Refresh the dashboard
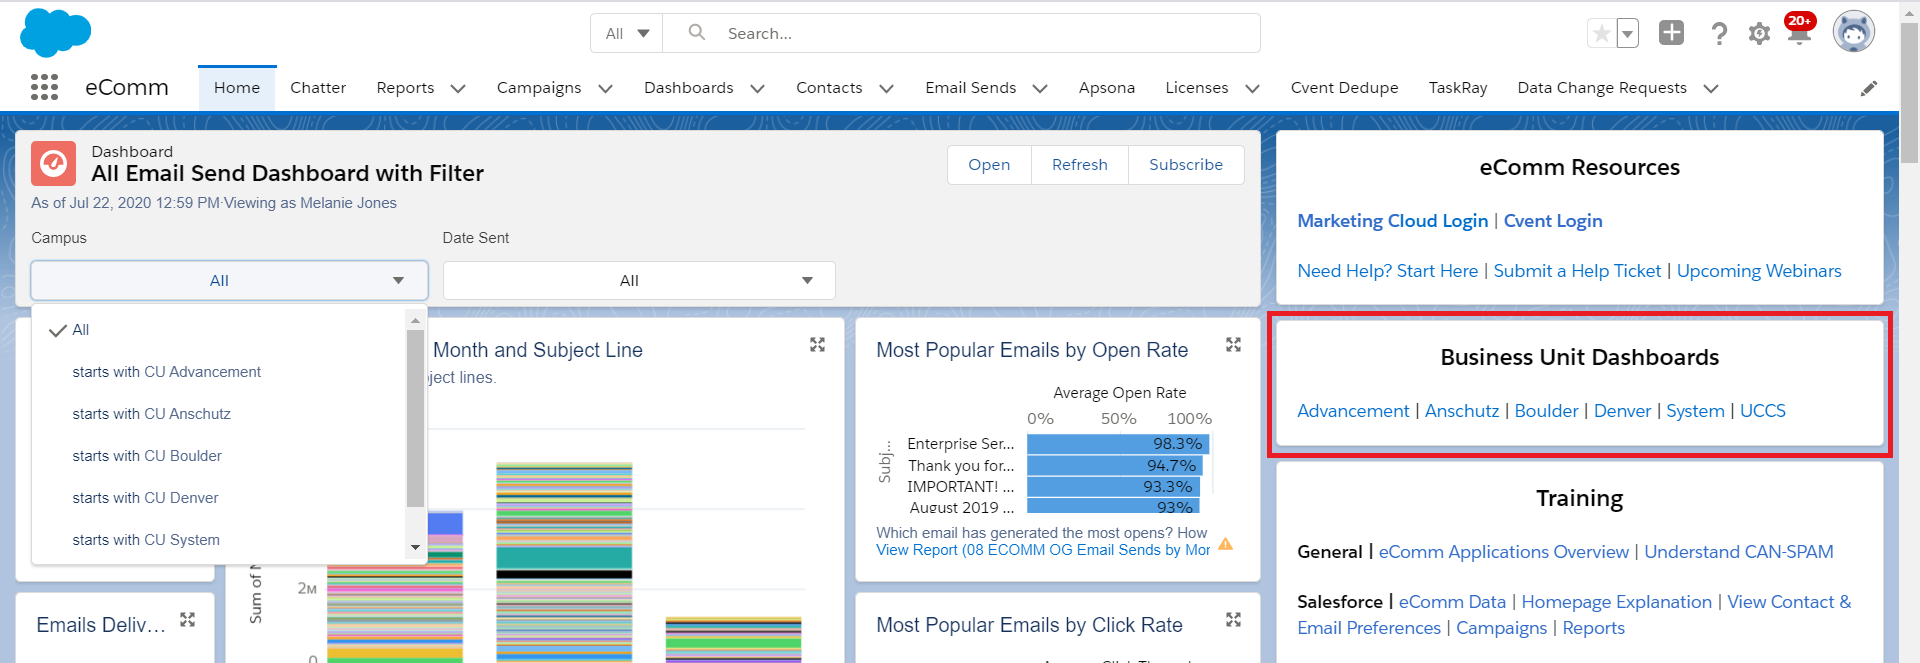This screenshot has height=663, width=1920. 1080,165
